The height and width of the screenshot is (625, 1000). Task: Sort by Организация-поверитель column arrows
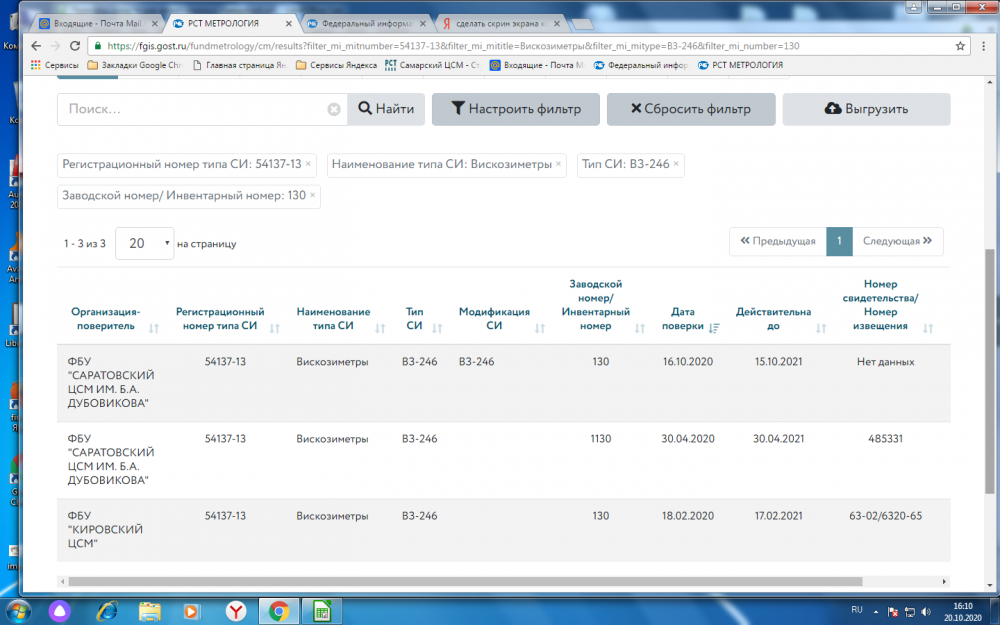point(154,328)
